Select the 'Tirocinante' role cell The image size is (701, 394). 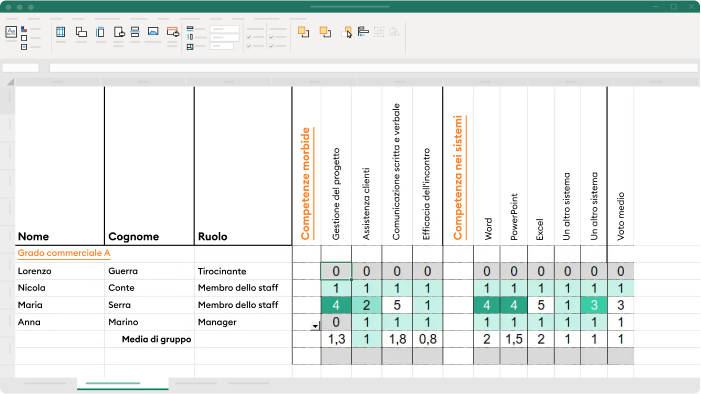point(243,271)
